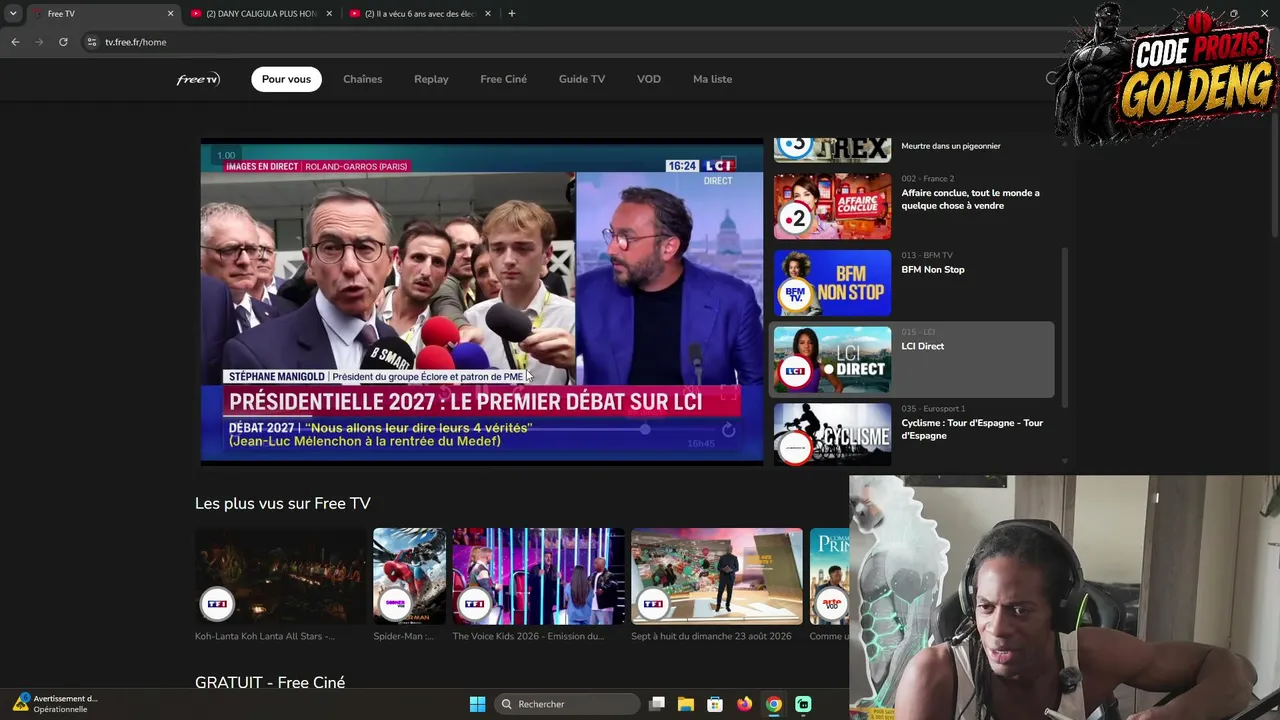Close the DANY CALIGULA YouTube tab
Image resolution: width=1280 pixels, height=720 pixels.
(329, 14)
